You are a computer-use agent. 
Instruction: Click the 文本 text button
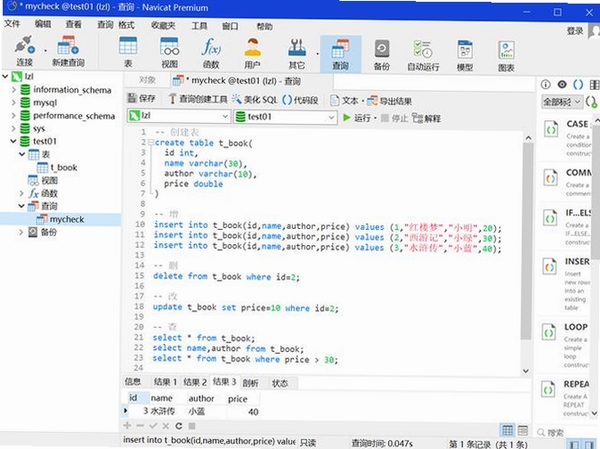click(344, 100)
